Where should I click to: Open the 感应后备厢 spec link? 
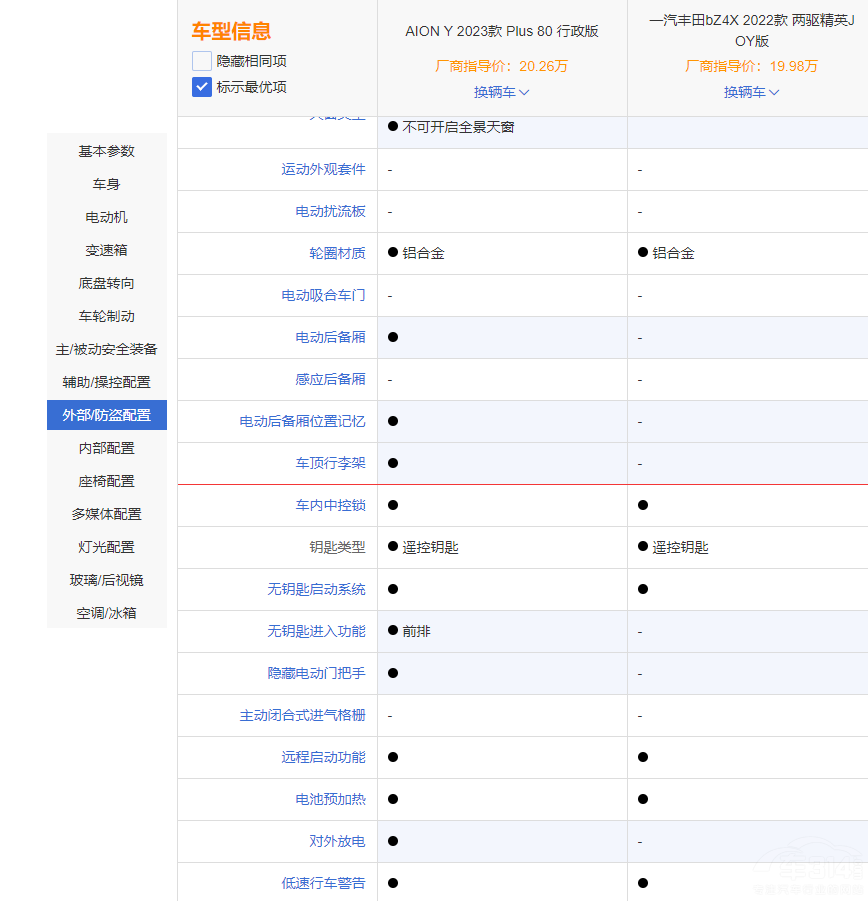(332, 379)
